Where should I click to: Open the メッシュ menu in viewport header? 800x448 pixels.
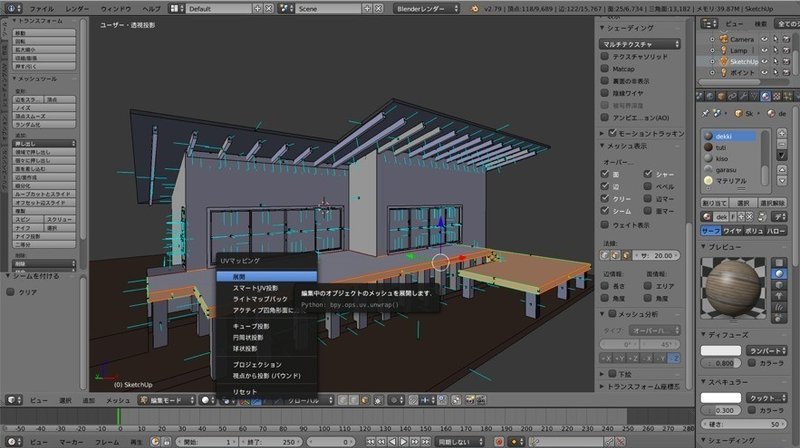[118, 401]
